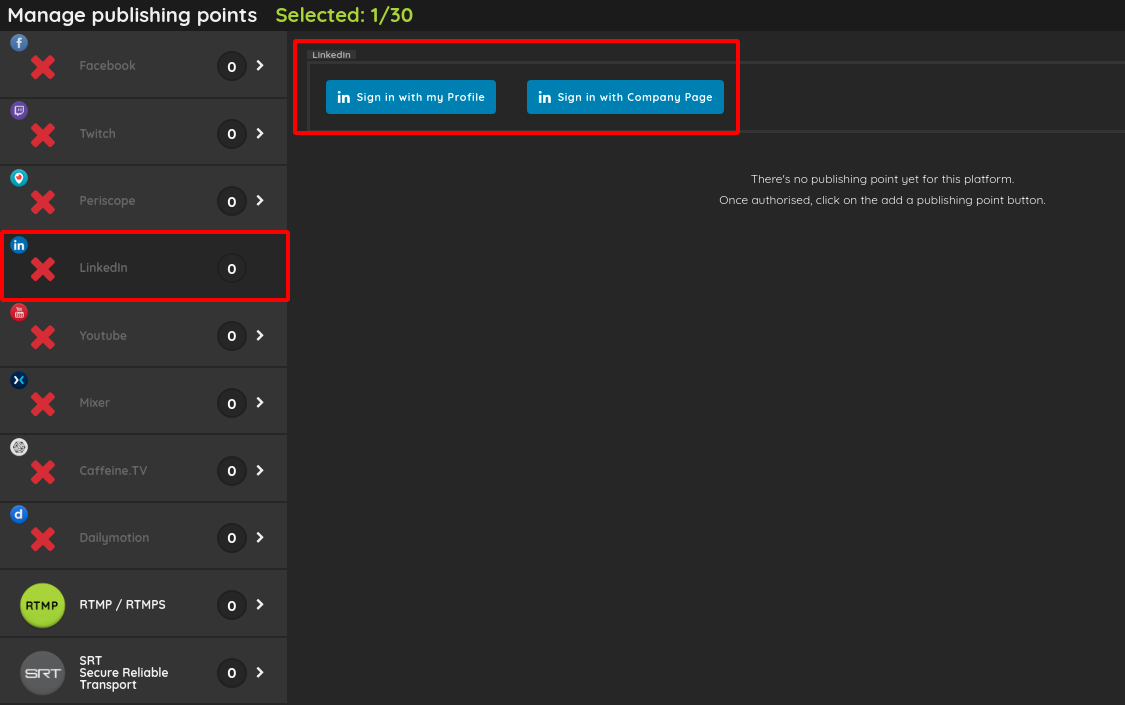The width and height of the screenshot is (1125, 705).
Task: Click the red X next to Caffeine.TV
Action: click(43, 472)
